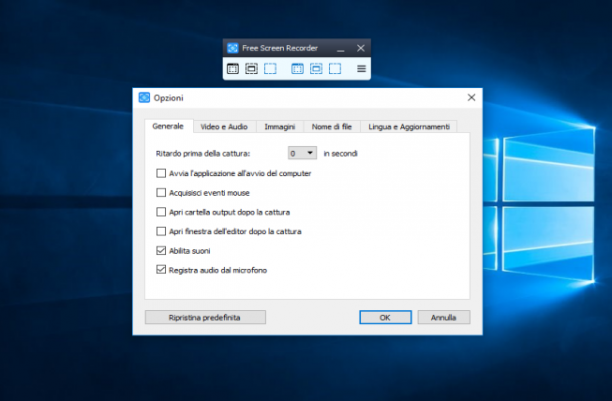The image size is (612, 401).
Task: Open Lingua e Aggiornamenti tab
Action: click(409, 127)
